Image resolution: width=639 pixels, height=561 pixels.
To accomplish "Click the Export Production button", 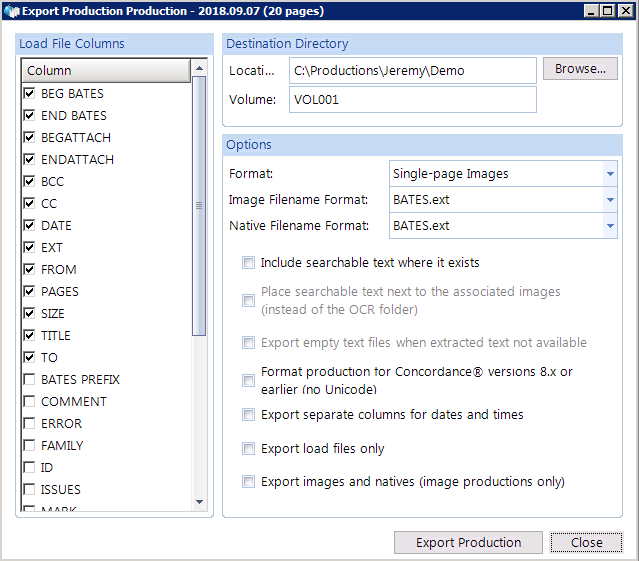I will click(x=469, y=543).
